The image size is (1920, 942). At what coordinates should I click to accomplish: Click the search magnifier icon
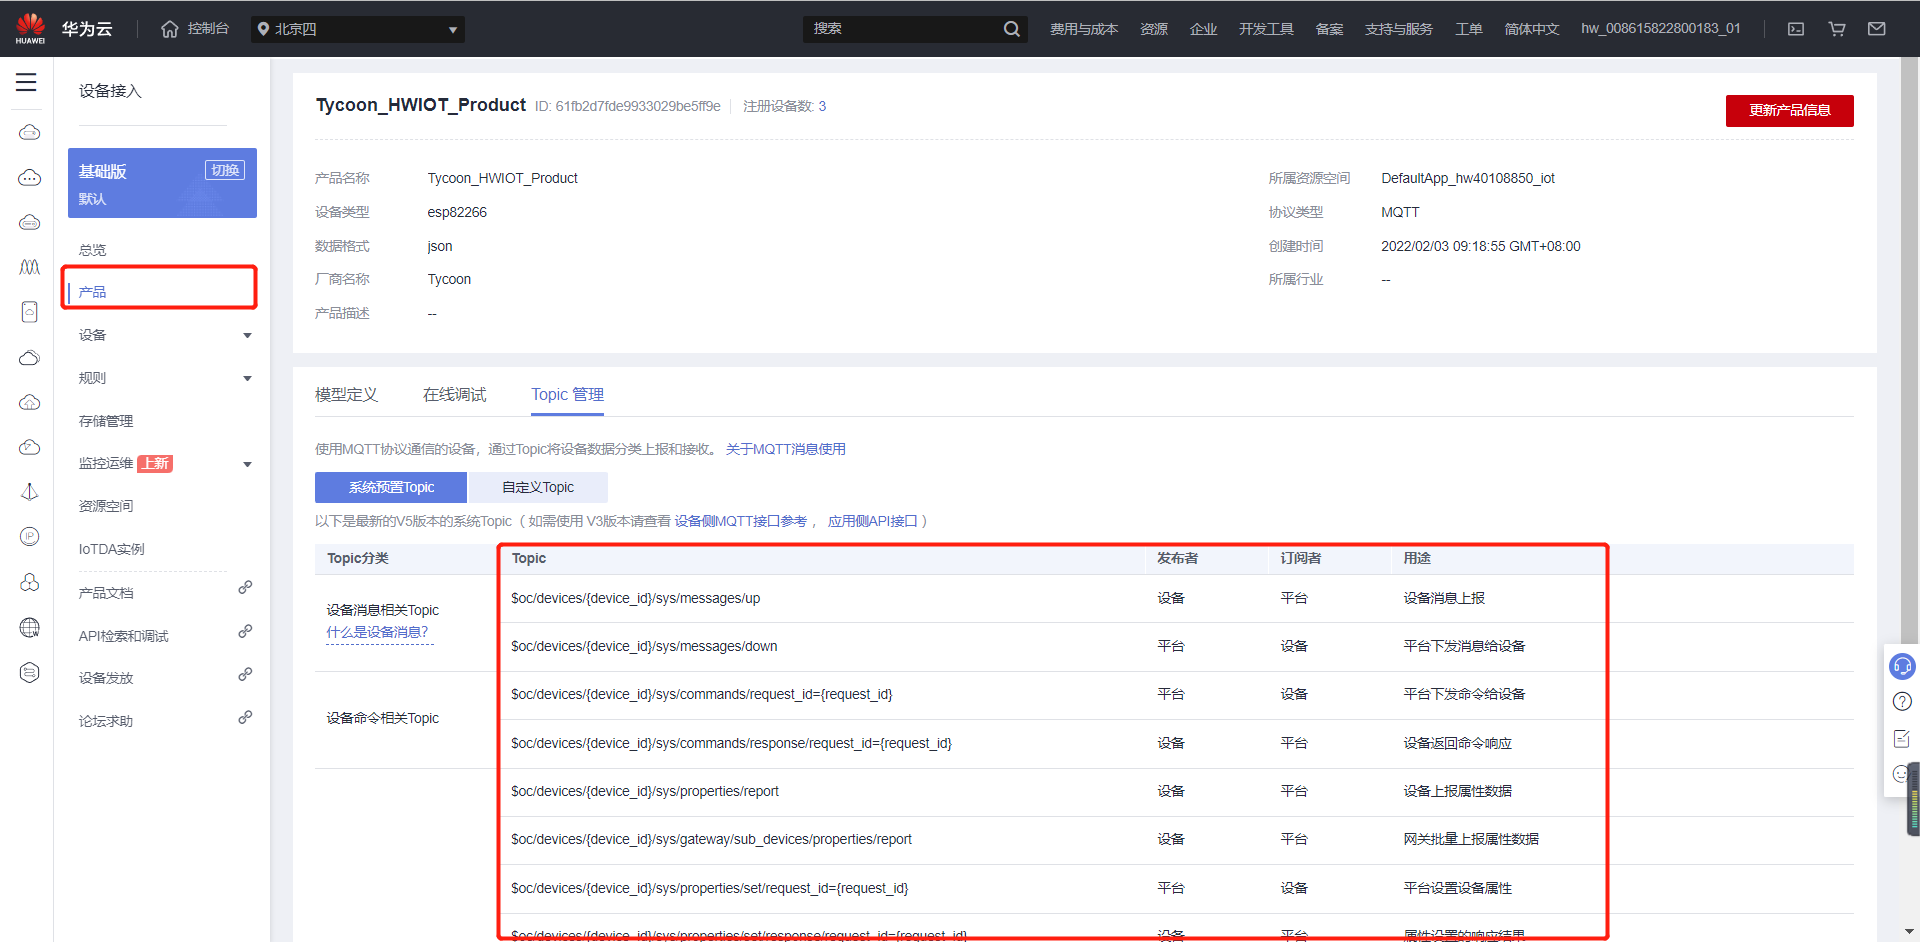(1012, 29)
